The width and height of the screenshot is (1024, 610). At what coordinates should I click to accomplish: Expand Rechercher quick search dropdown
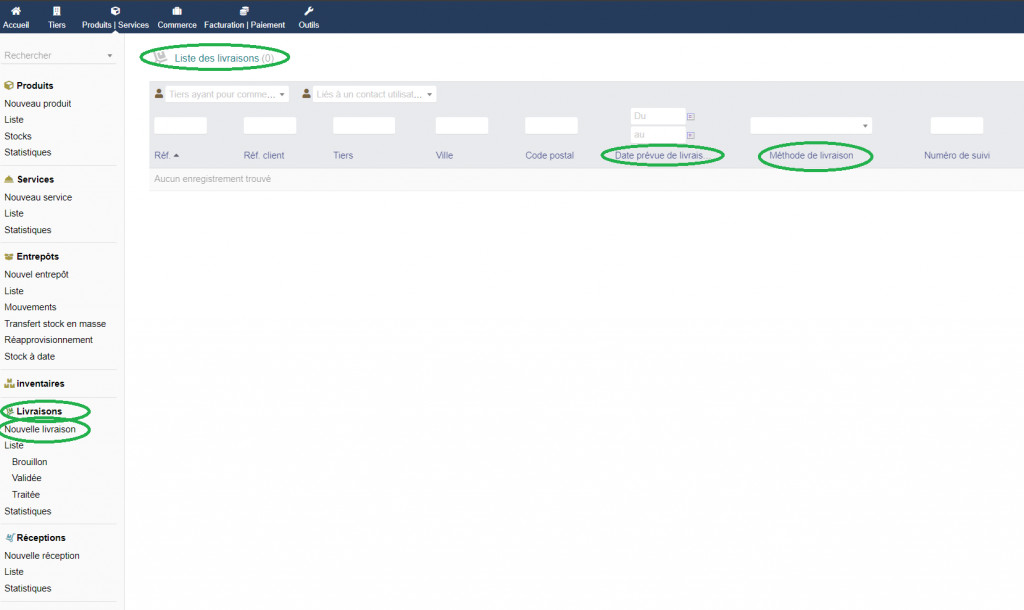click(110, 56)
